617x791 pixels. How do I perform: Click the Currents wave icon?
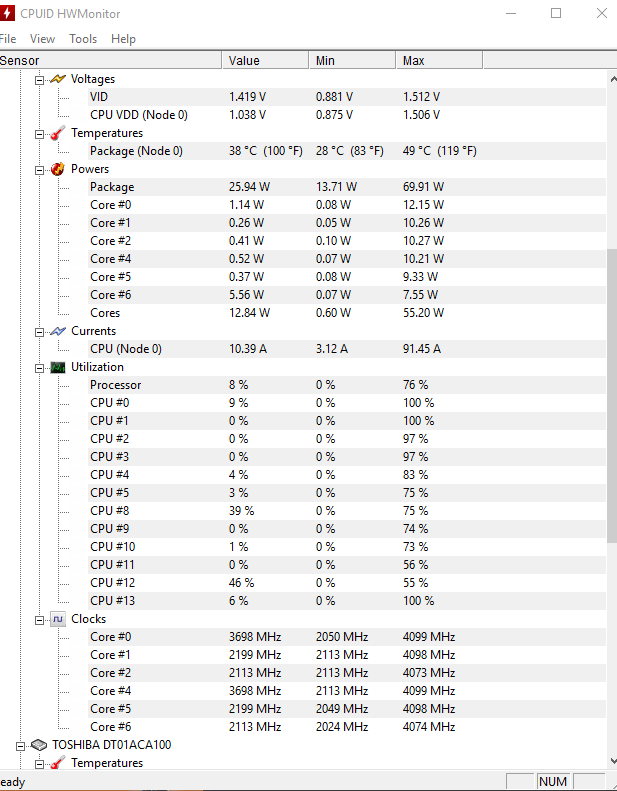pos(58,331)
